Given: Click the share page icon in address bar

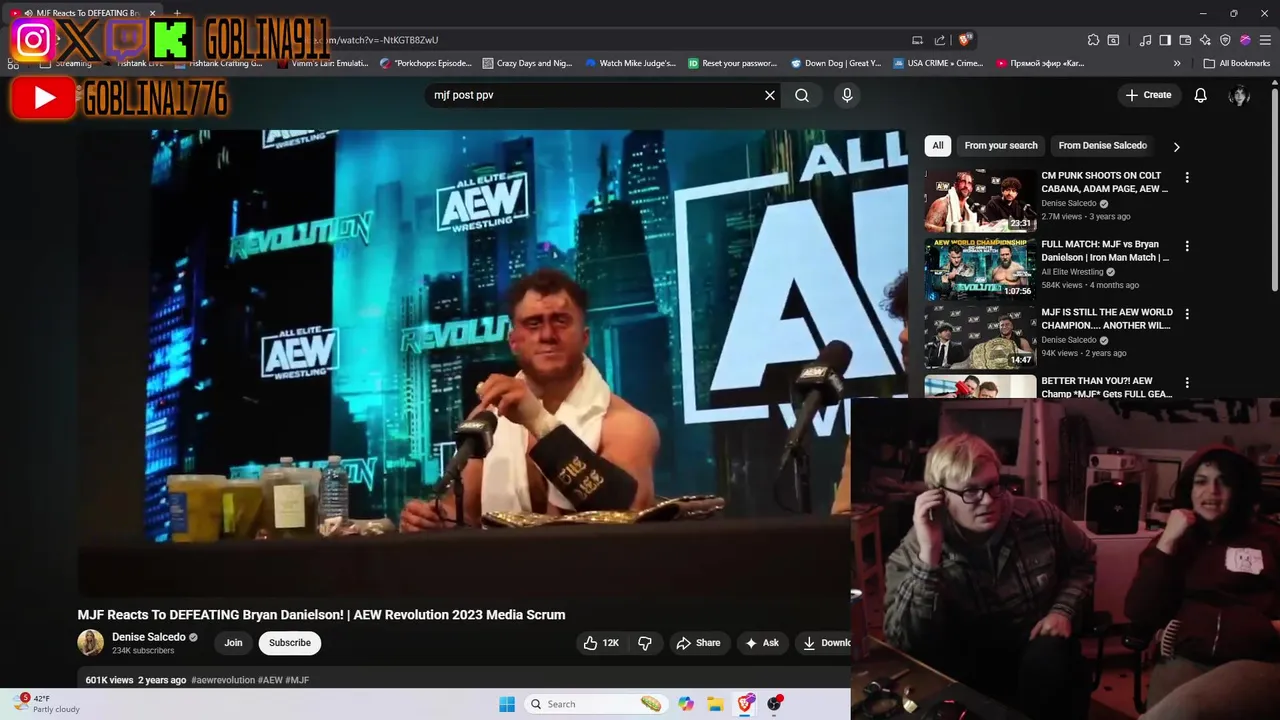Looking at the screenshot, I should (x=940, y=40).
